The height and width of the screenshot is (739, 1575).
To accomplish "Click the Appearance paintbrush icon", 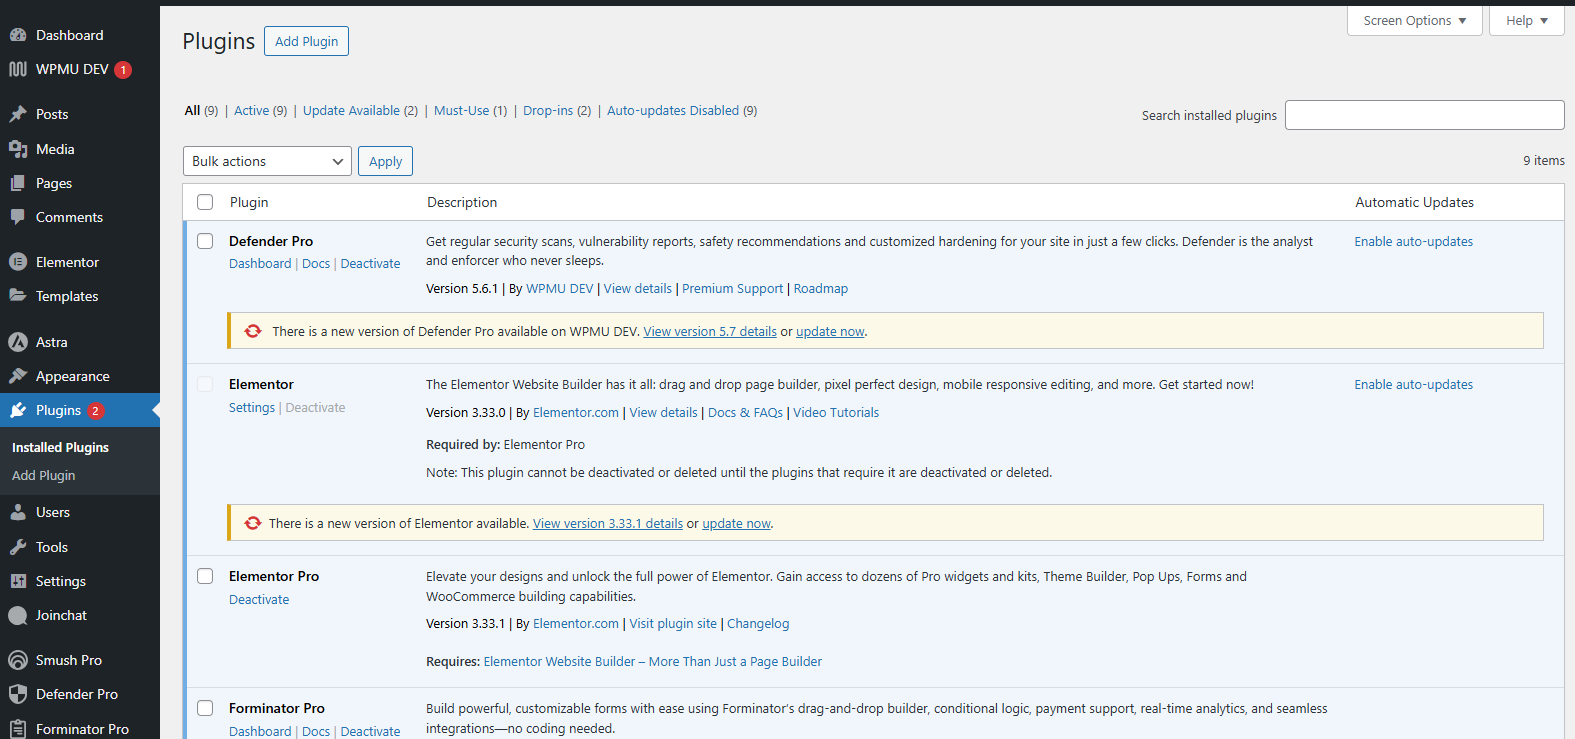I will [x=18, y=376].
